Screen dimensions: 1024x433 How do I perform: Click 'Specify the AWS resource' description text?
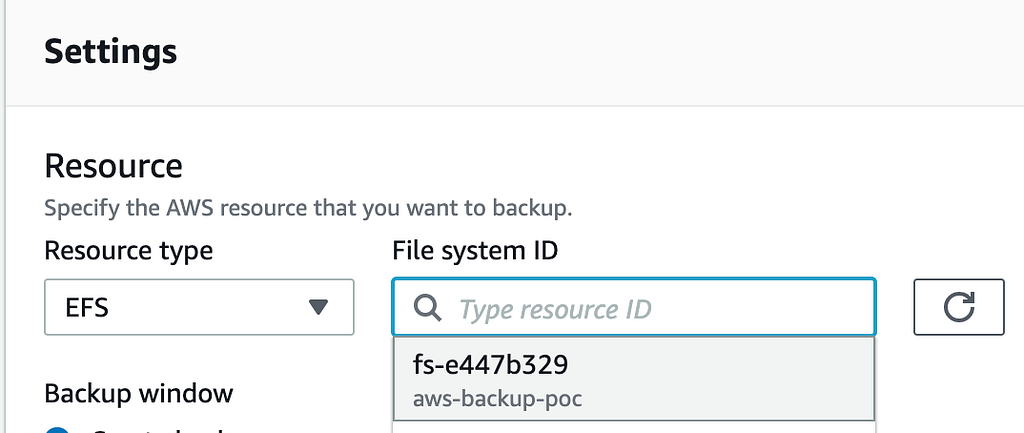click(x=308, y=209)
